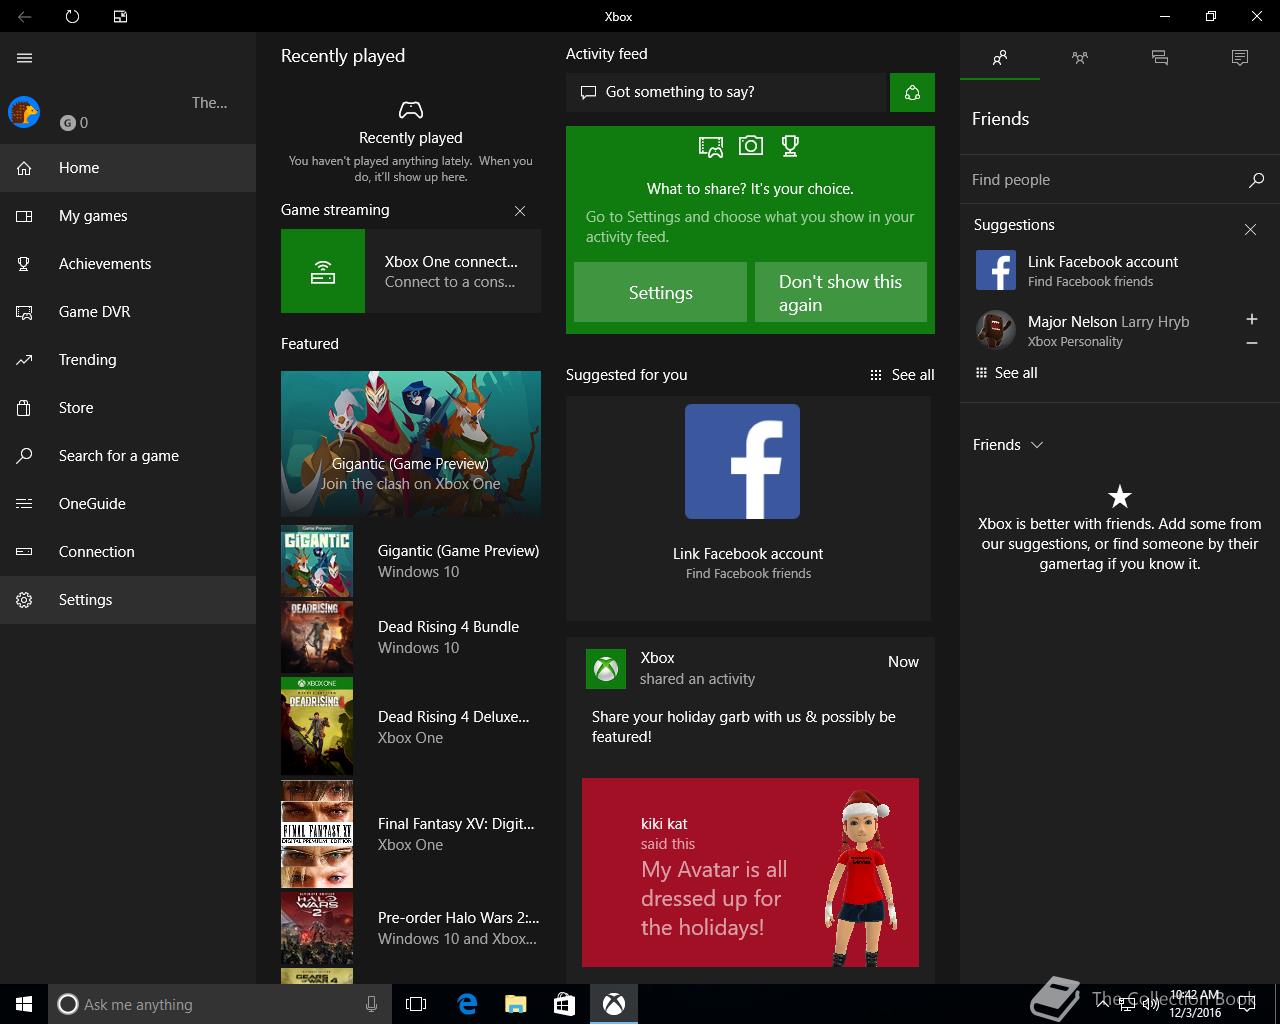The height and width of the screenshot is (1024, 1280).
Task: Click Facebook icon in Suggestions list
Action: click(996, 270)
